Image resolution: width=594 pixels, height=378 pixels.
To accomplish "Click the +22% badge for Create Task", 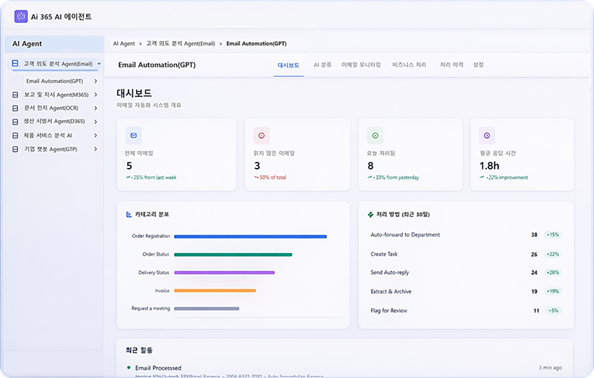I will (553, 254).
